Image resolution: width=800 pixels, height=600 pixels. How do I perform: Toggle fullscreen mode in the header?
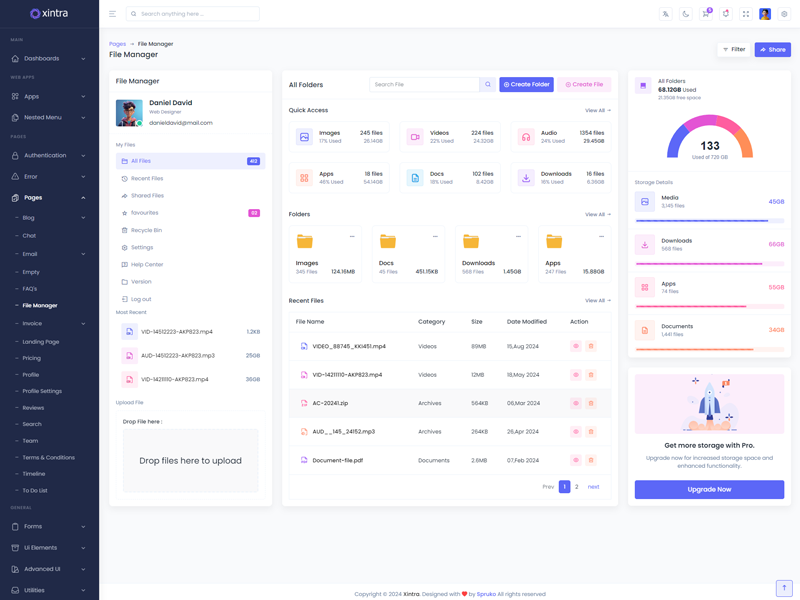745,14
